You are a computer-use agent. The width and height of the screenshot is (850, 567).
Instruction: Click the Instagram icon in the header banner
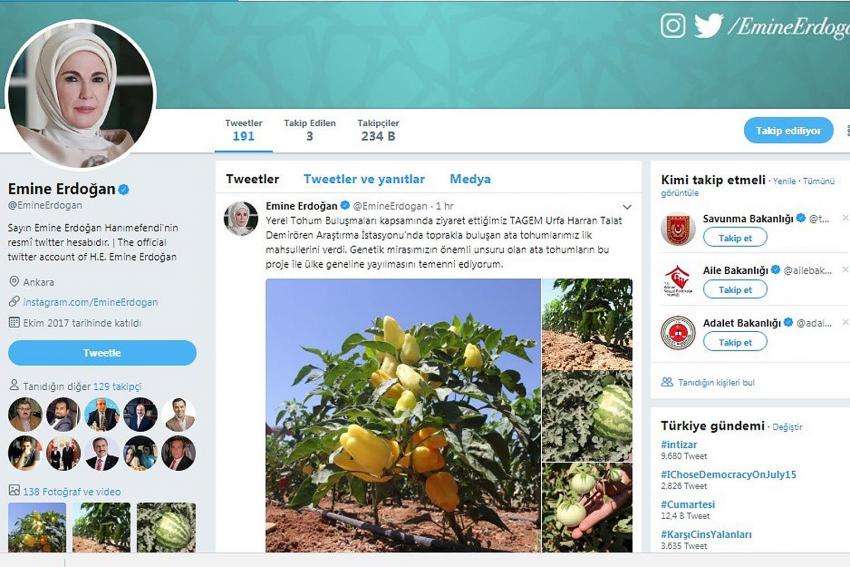coord(673,25)
